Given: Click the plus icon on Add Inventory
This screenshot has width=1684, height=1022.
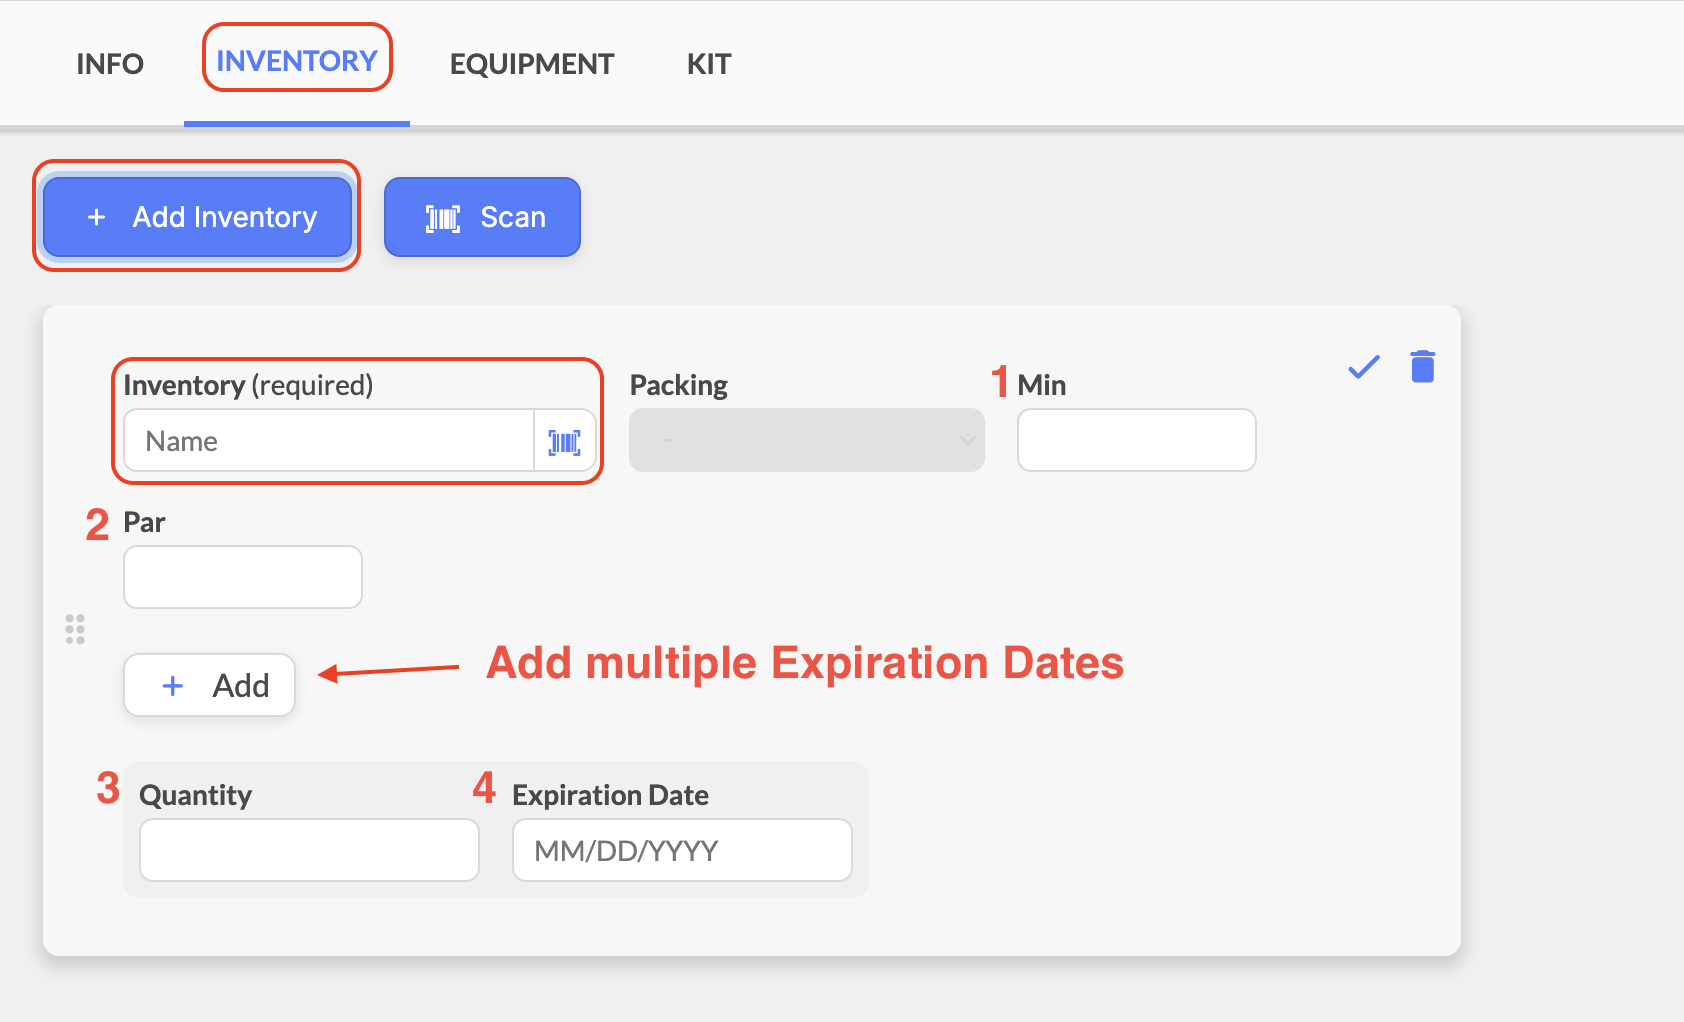Looking at the screenshot, I should click(x=96, y=217).
